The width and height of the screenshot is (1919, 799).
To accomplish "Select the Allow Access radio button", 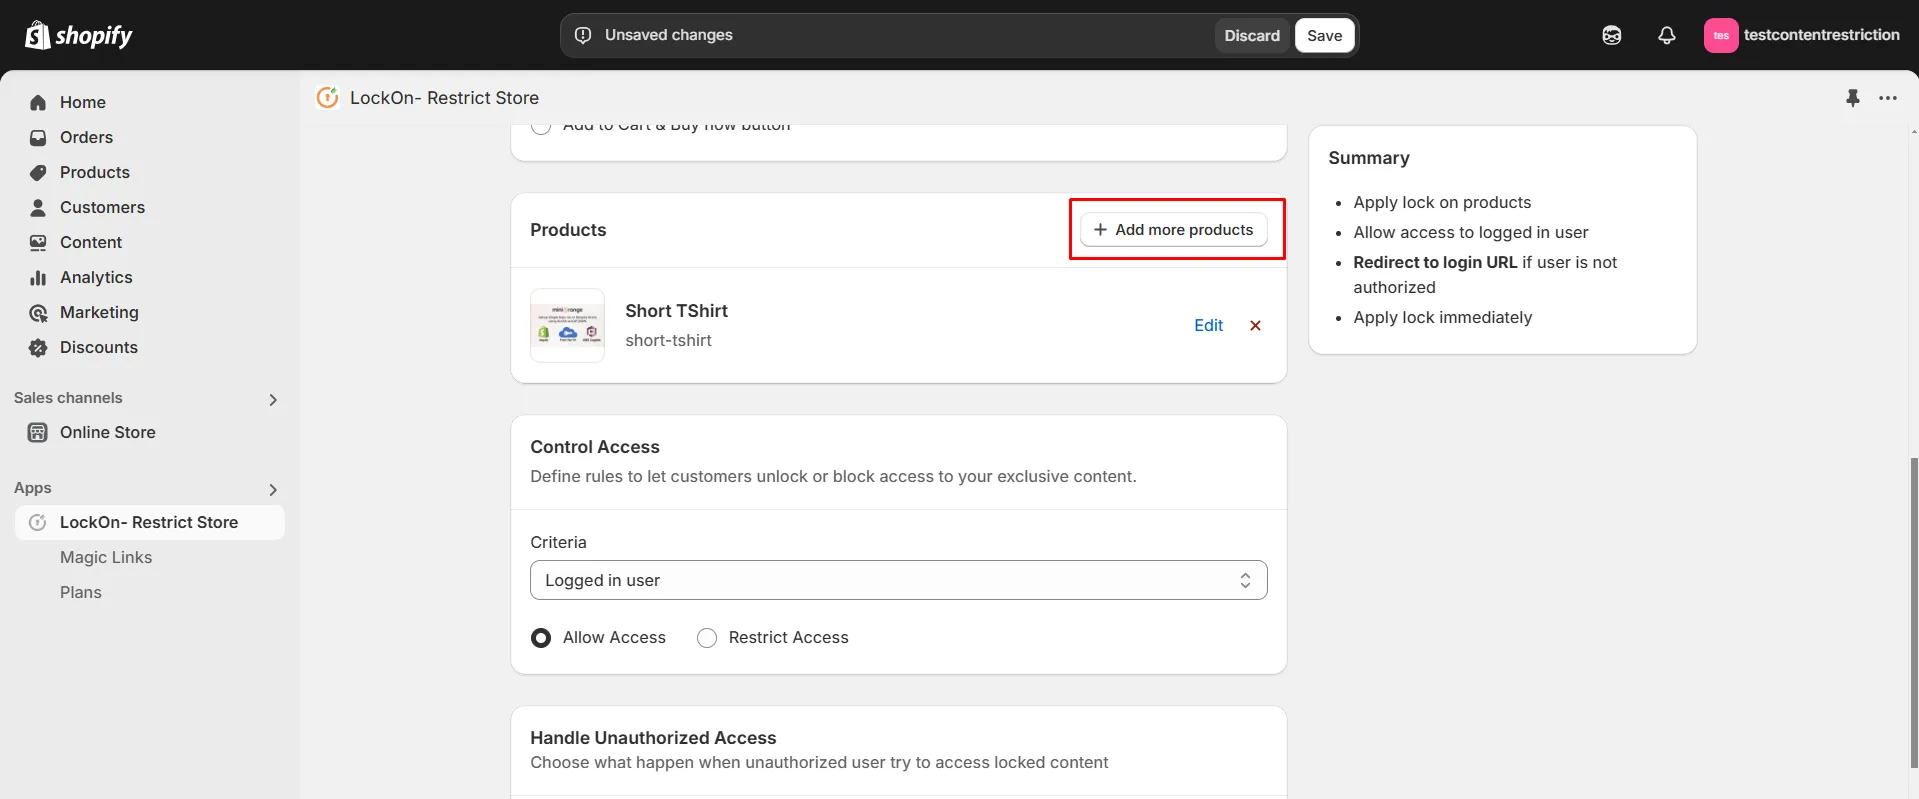I will 541,638.
